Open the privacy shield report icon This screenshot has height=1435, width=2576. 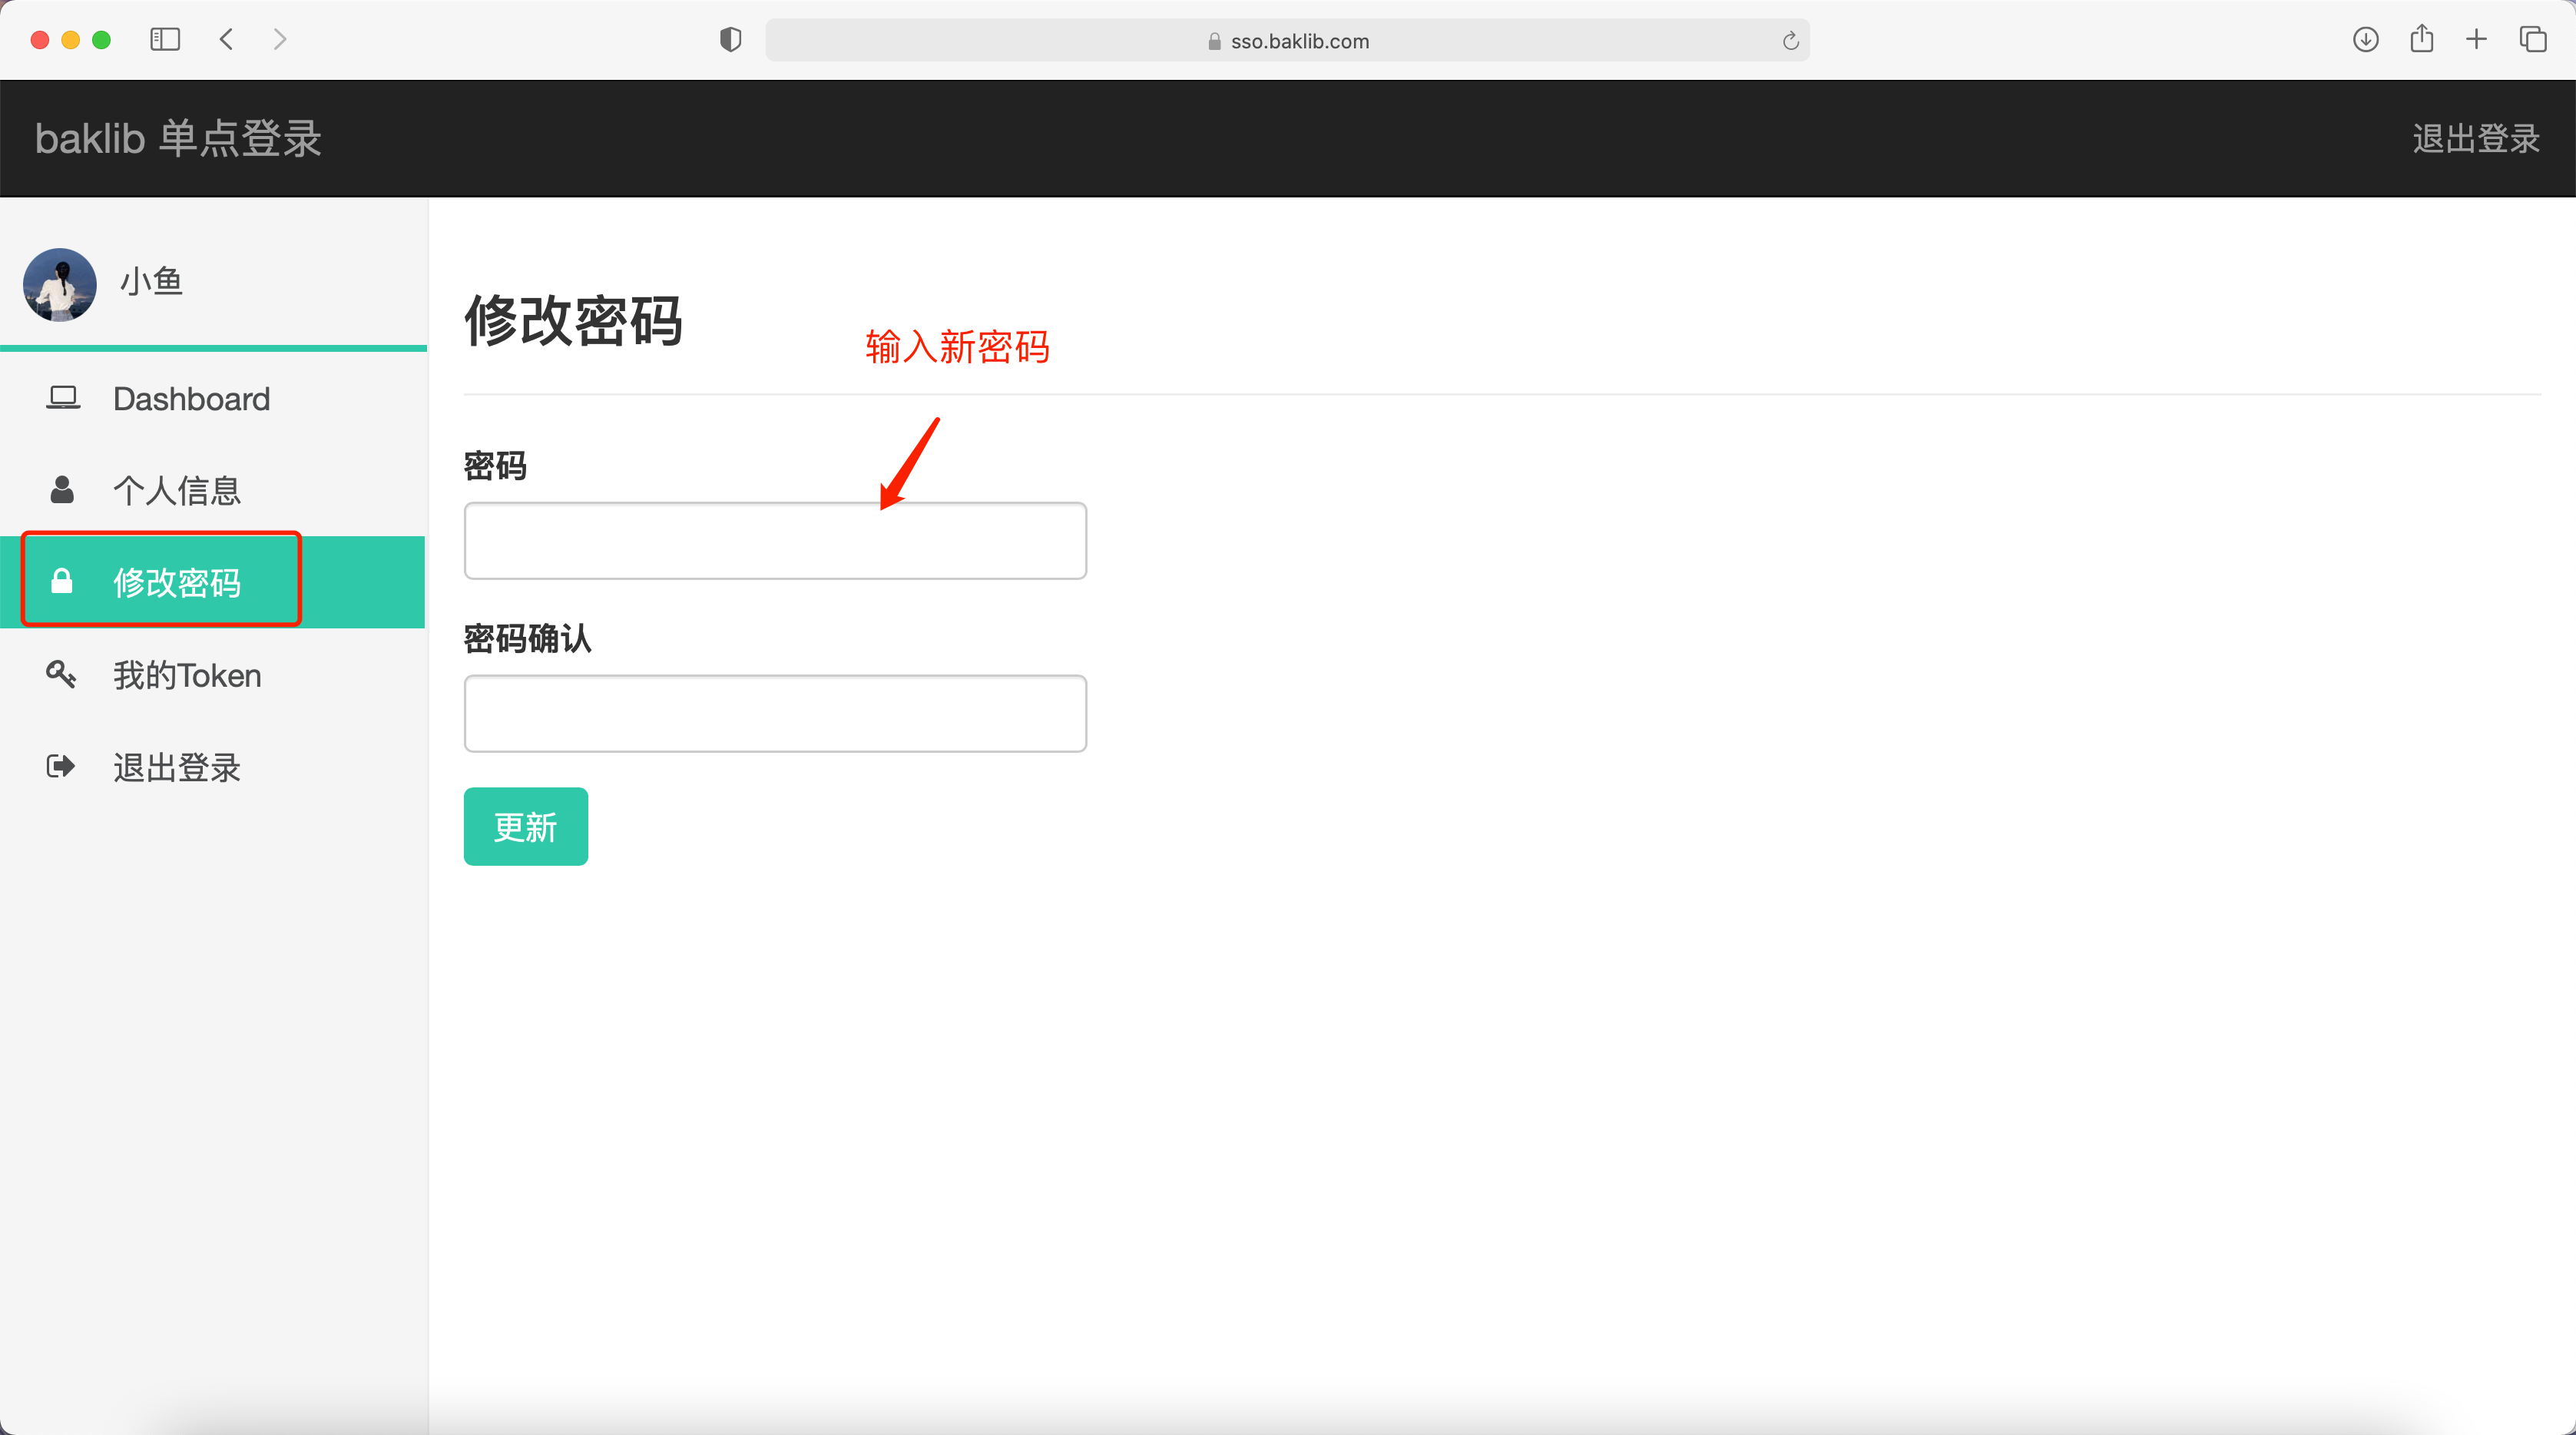coord(731,40)
